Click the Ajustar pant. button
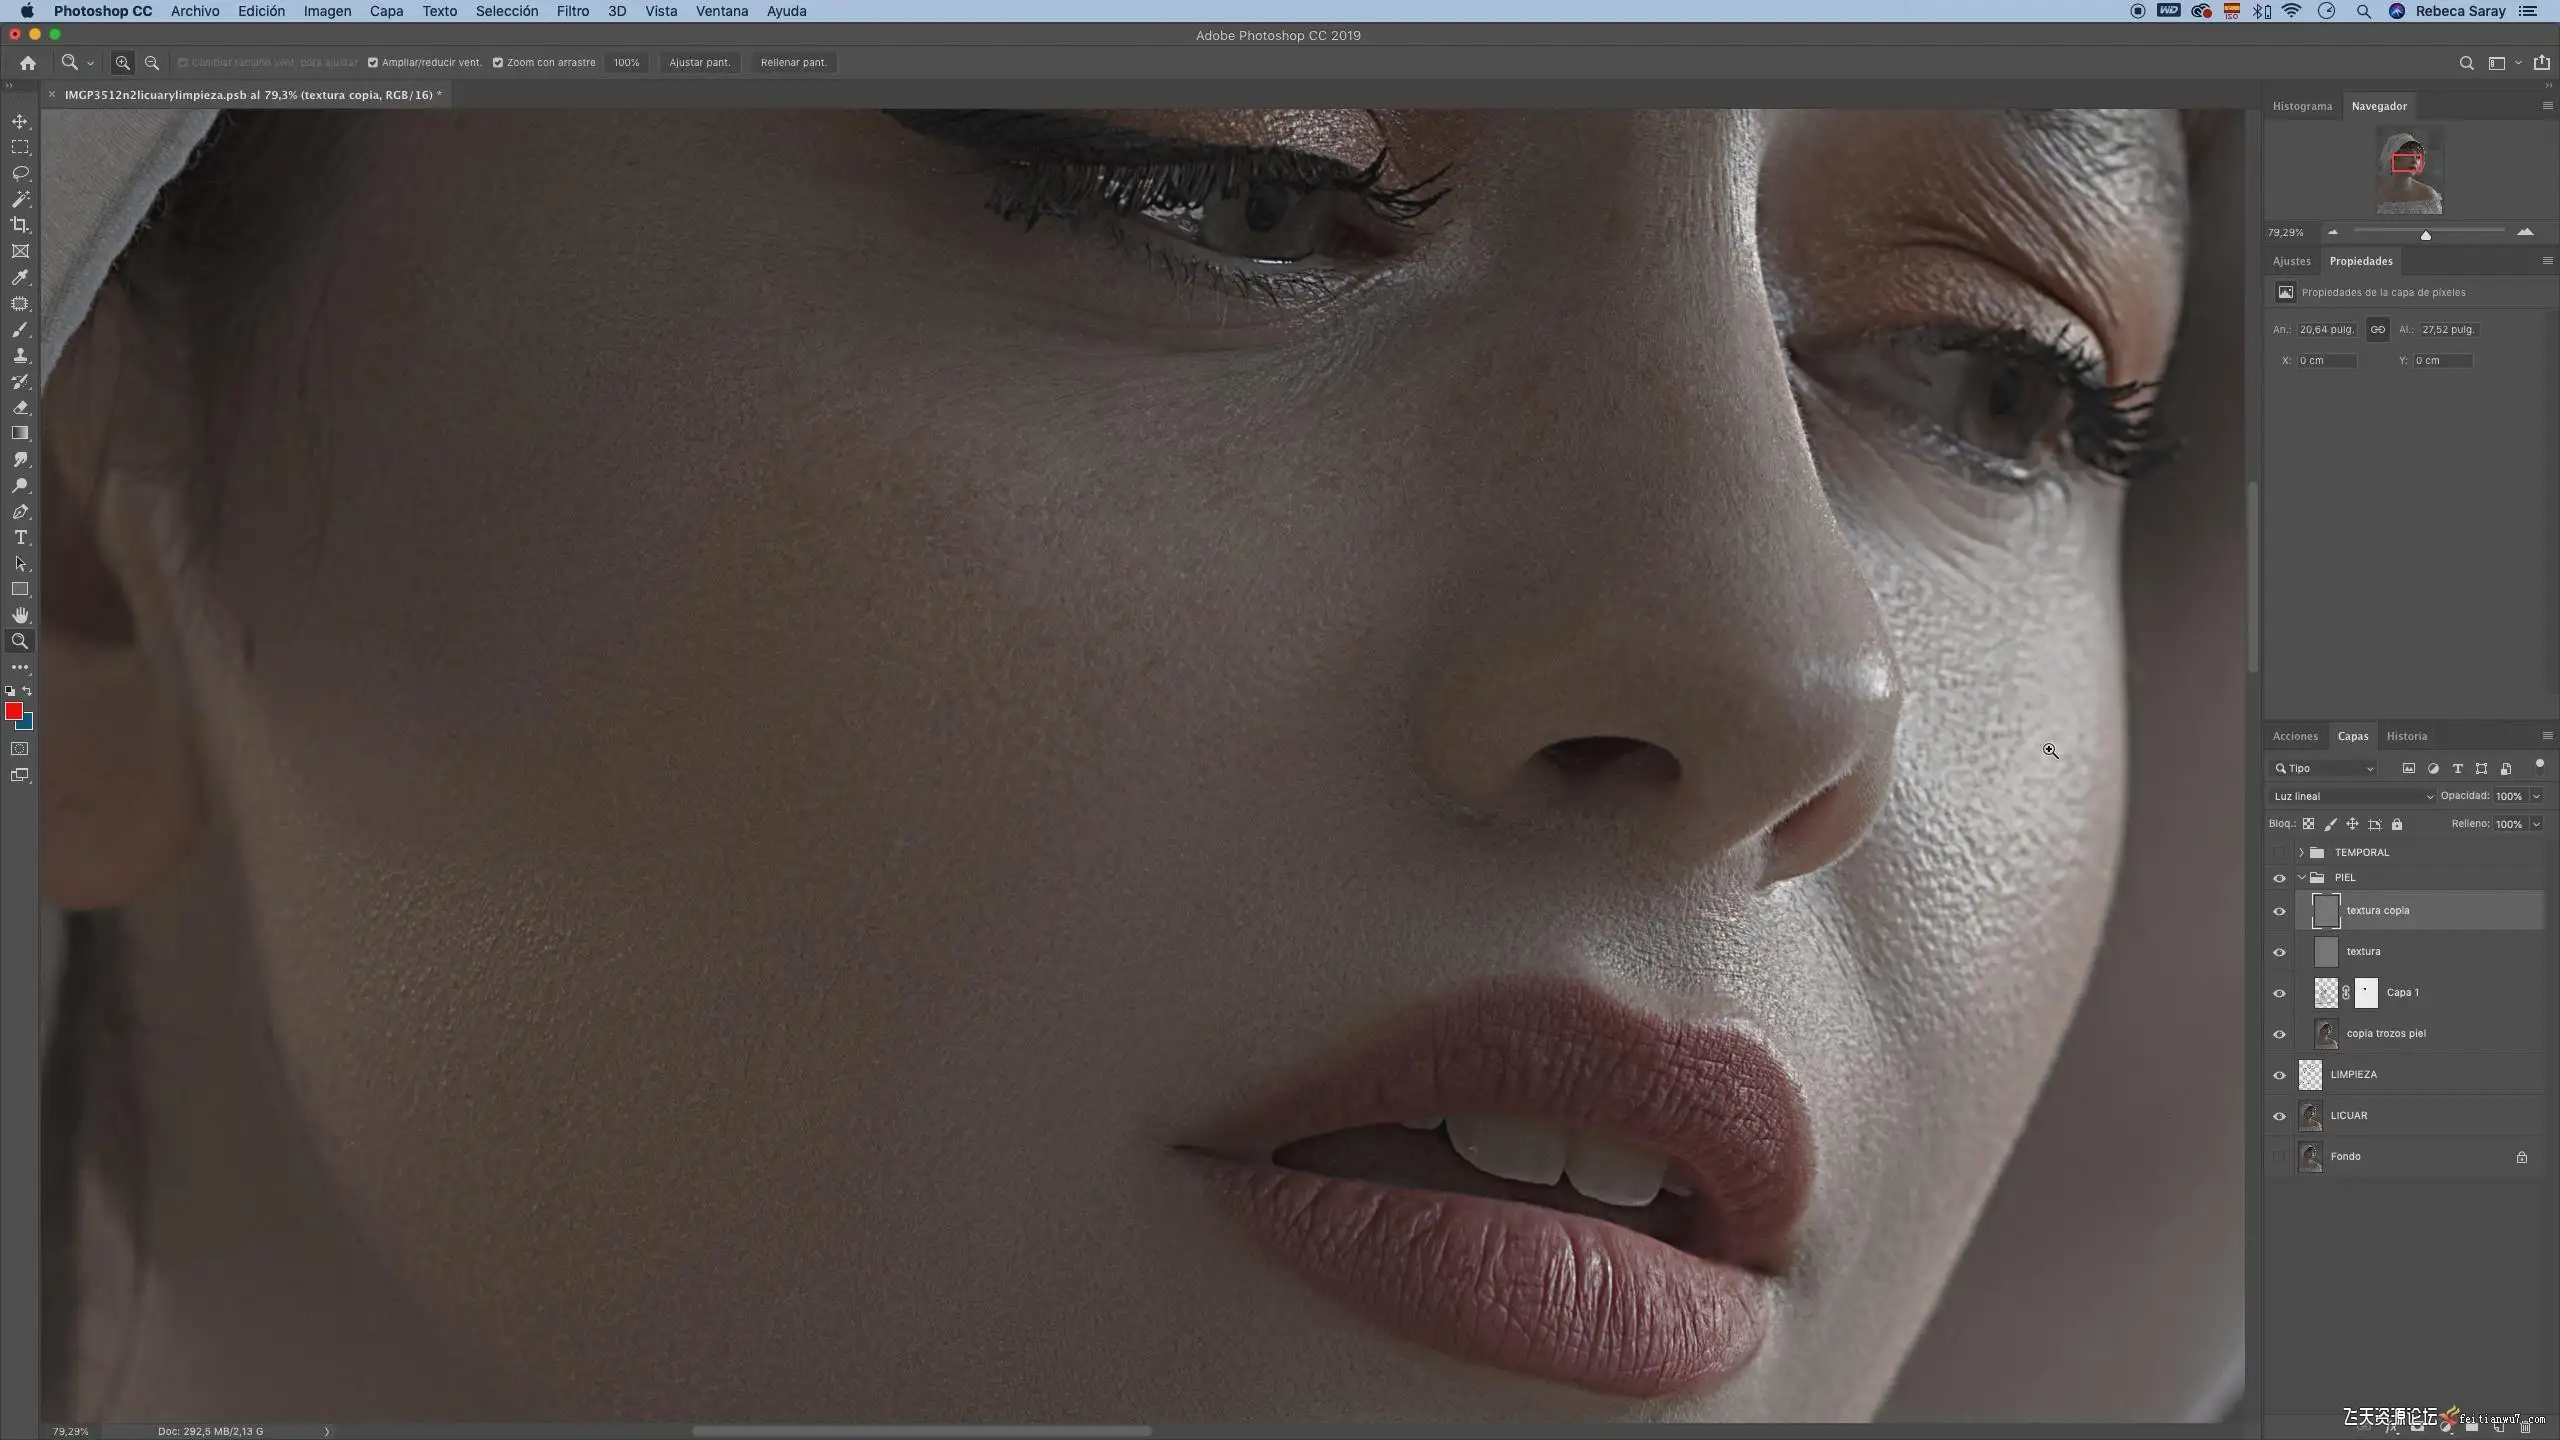 699,62
